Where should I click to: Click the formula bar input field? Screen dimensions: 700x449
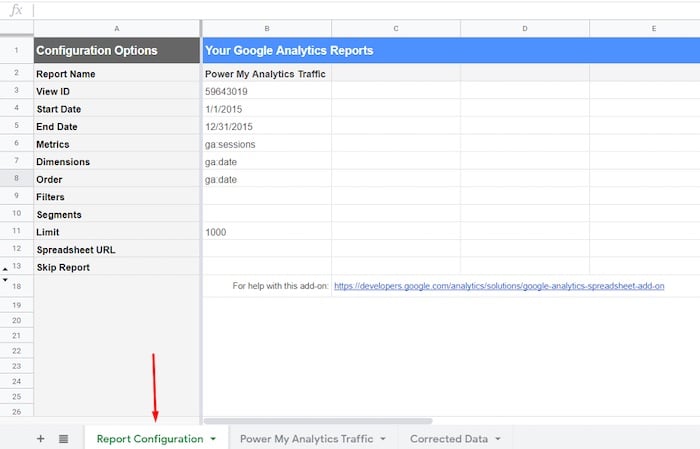[x=366, y=10]
